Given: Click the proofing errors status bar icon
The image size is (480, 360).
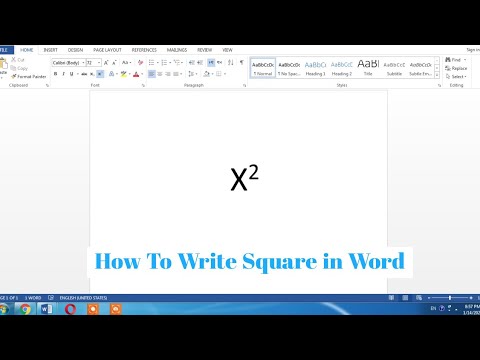Looking at the screenshot, I should point(51,298).
